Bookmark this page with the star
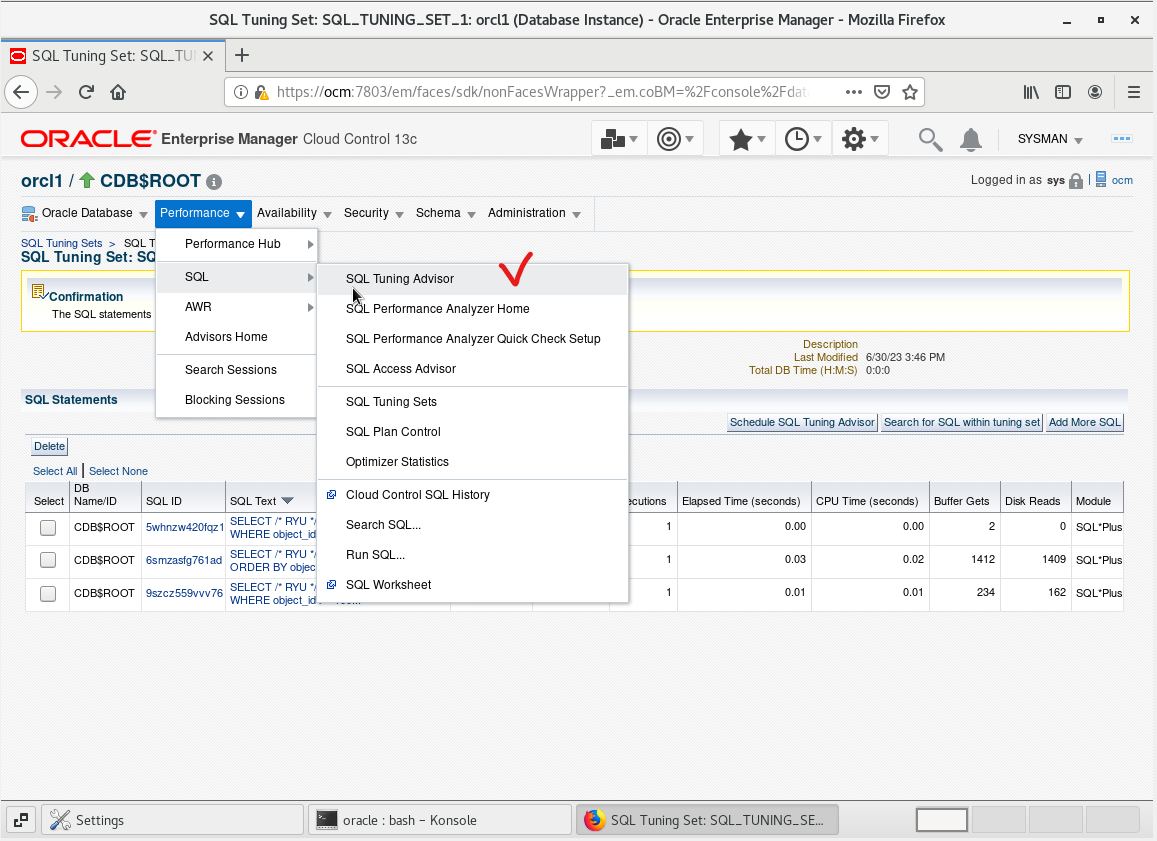The image size is (1157, 841). tap(910, 92)
